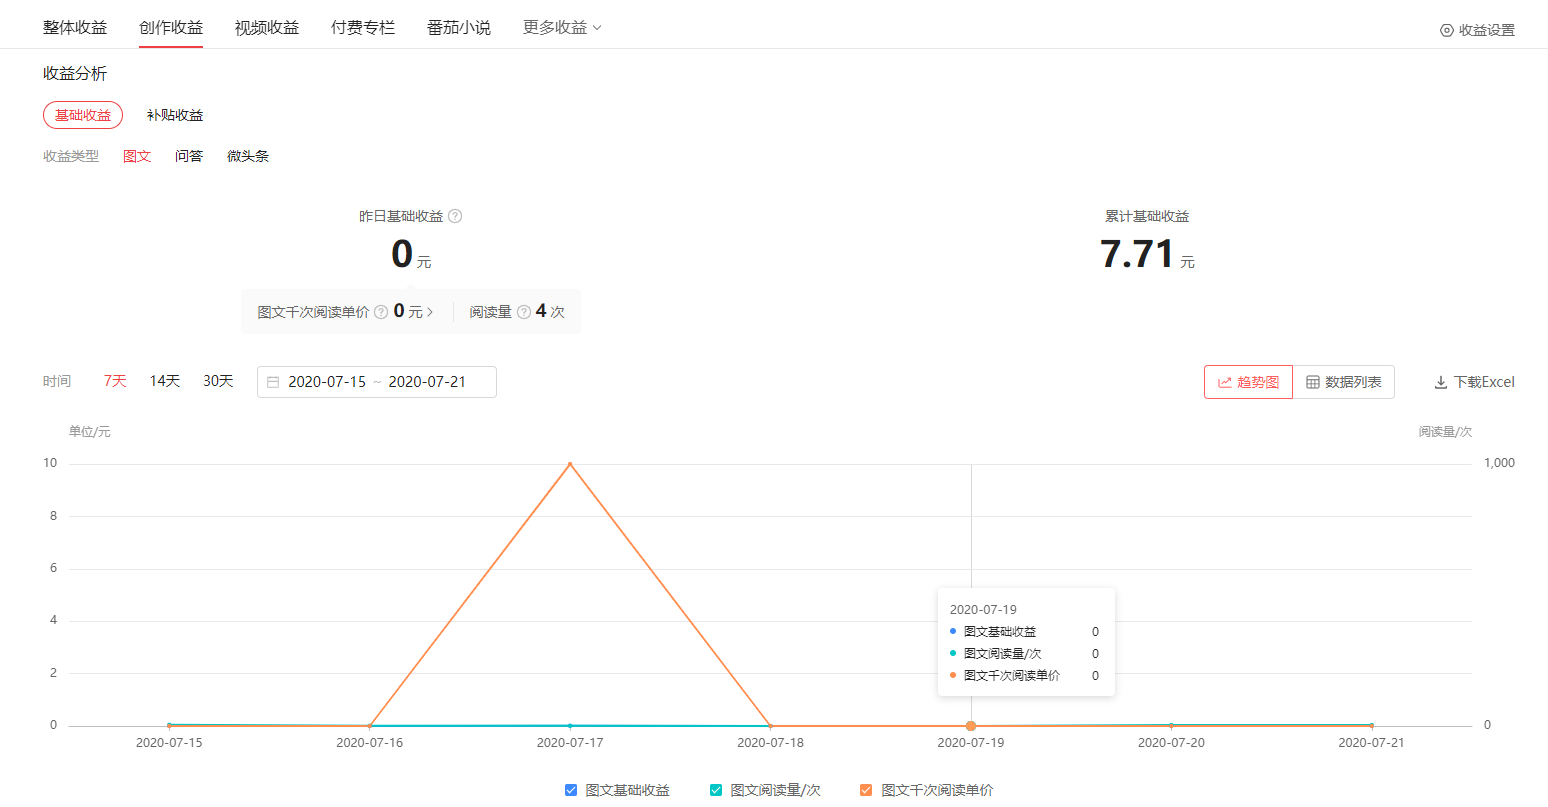Click the orange data point on 2020-07-19
Viewport: 1548px width, 807px height.
[971, 724]
